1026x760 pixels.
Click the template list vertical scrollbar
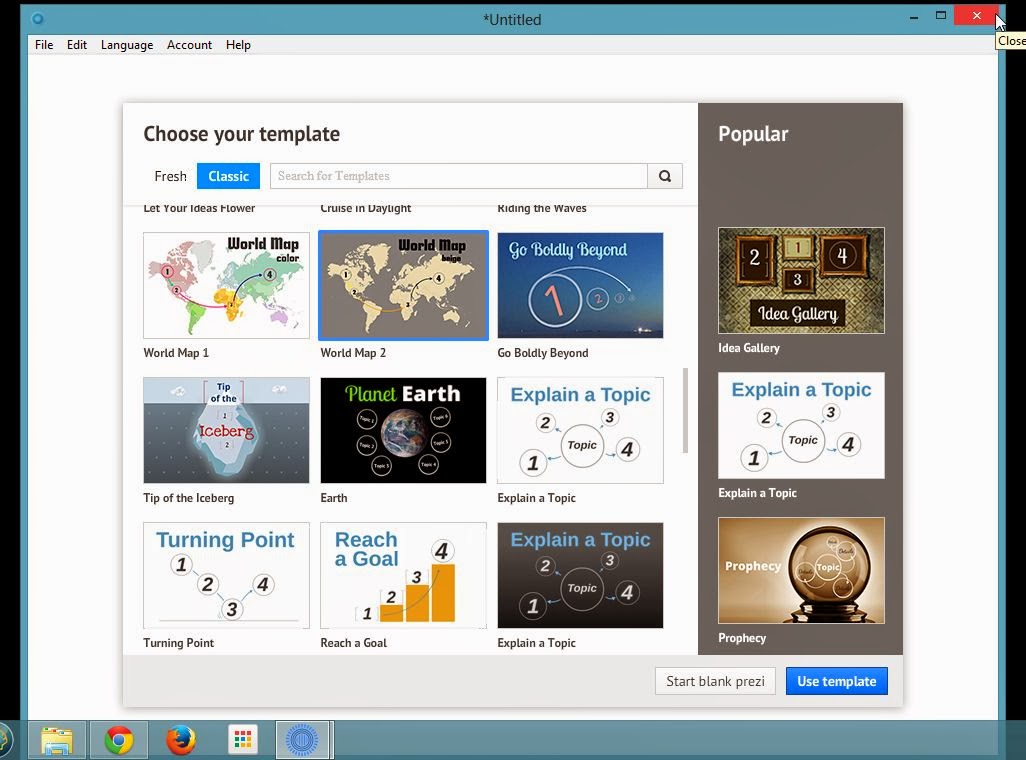coord(685,410)
